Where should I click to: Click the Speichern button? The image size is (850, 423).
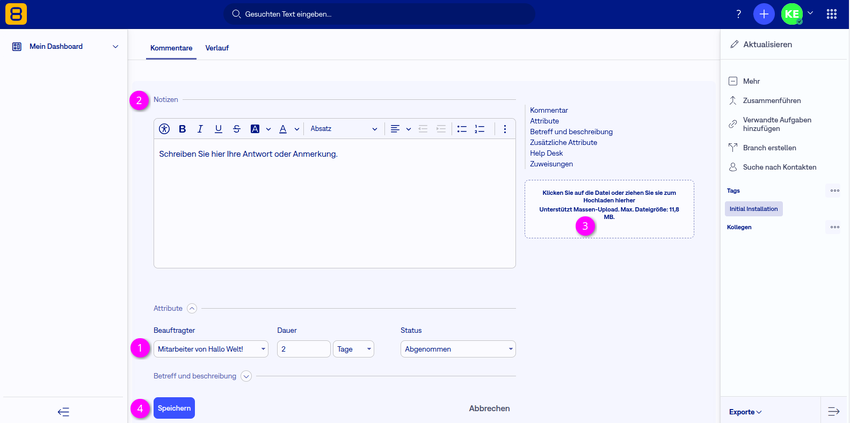pyautogui.click(x=174, y=408)
